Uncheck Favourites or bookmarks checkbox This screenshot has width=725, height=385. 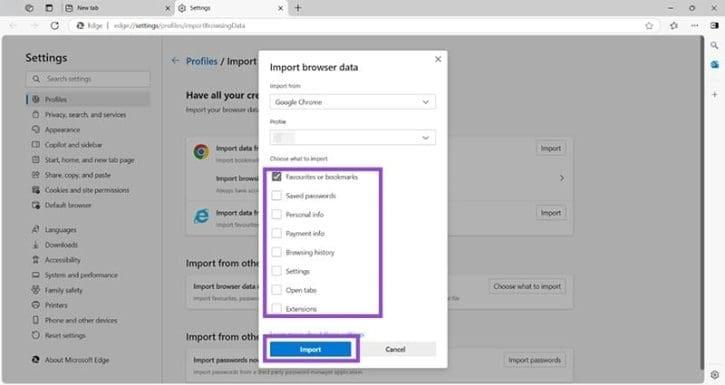(x=276, y=177)
